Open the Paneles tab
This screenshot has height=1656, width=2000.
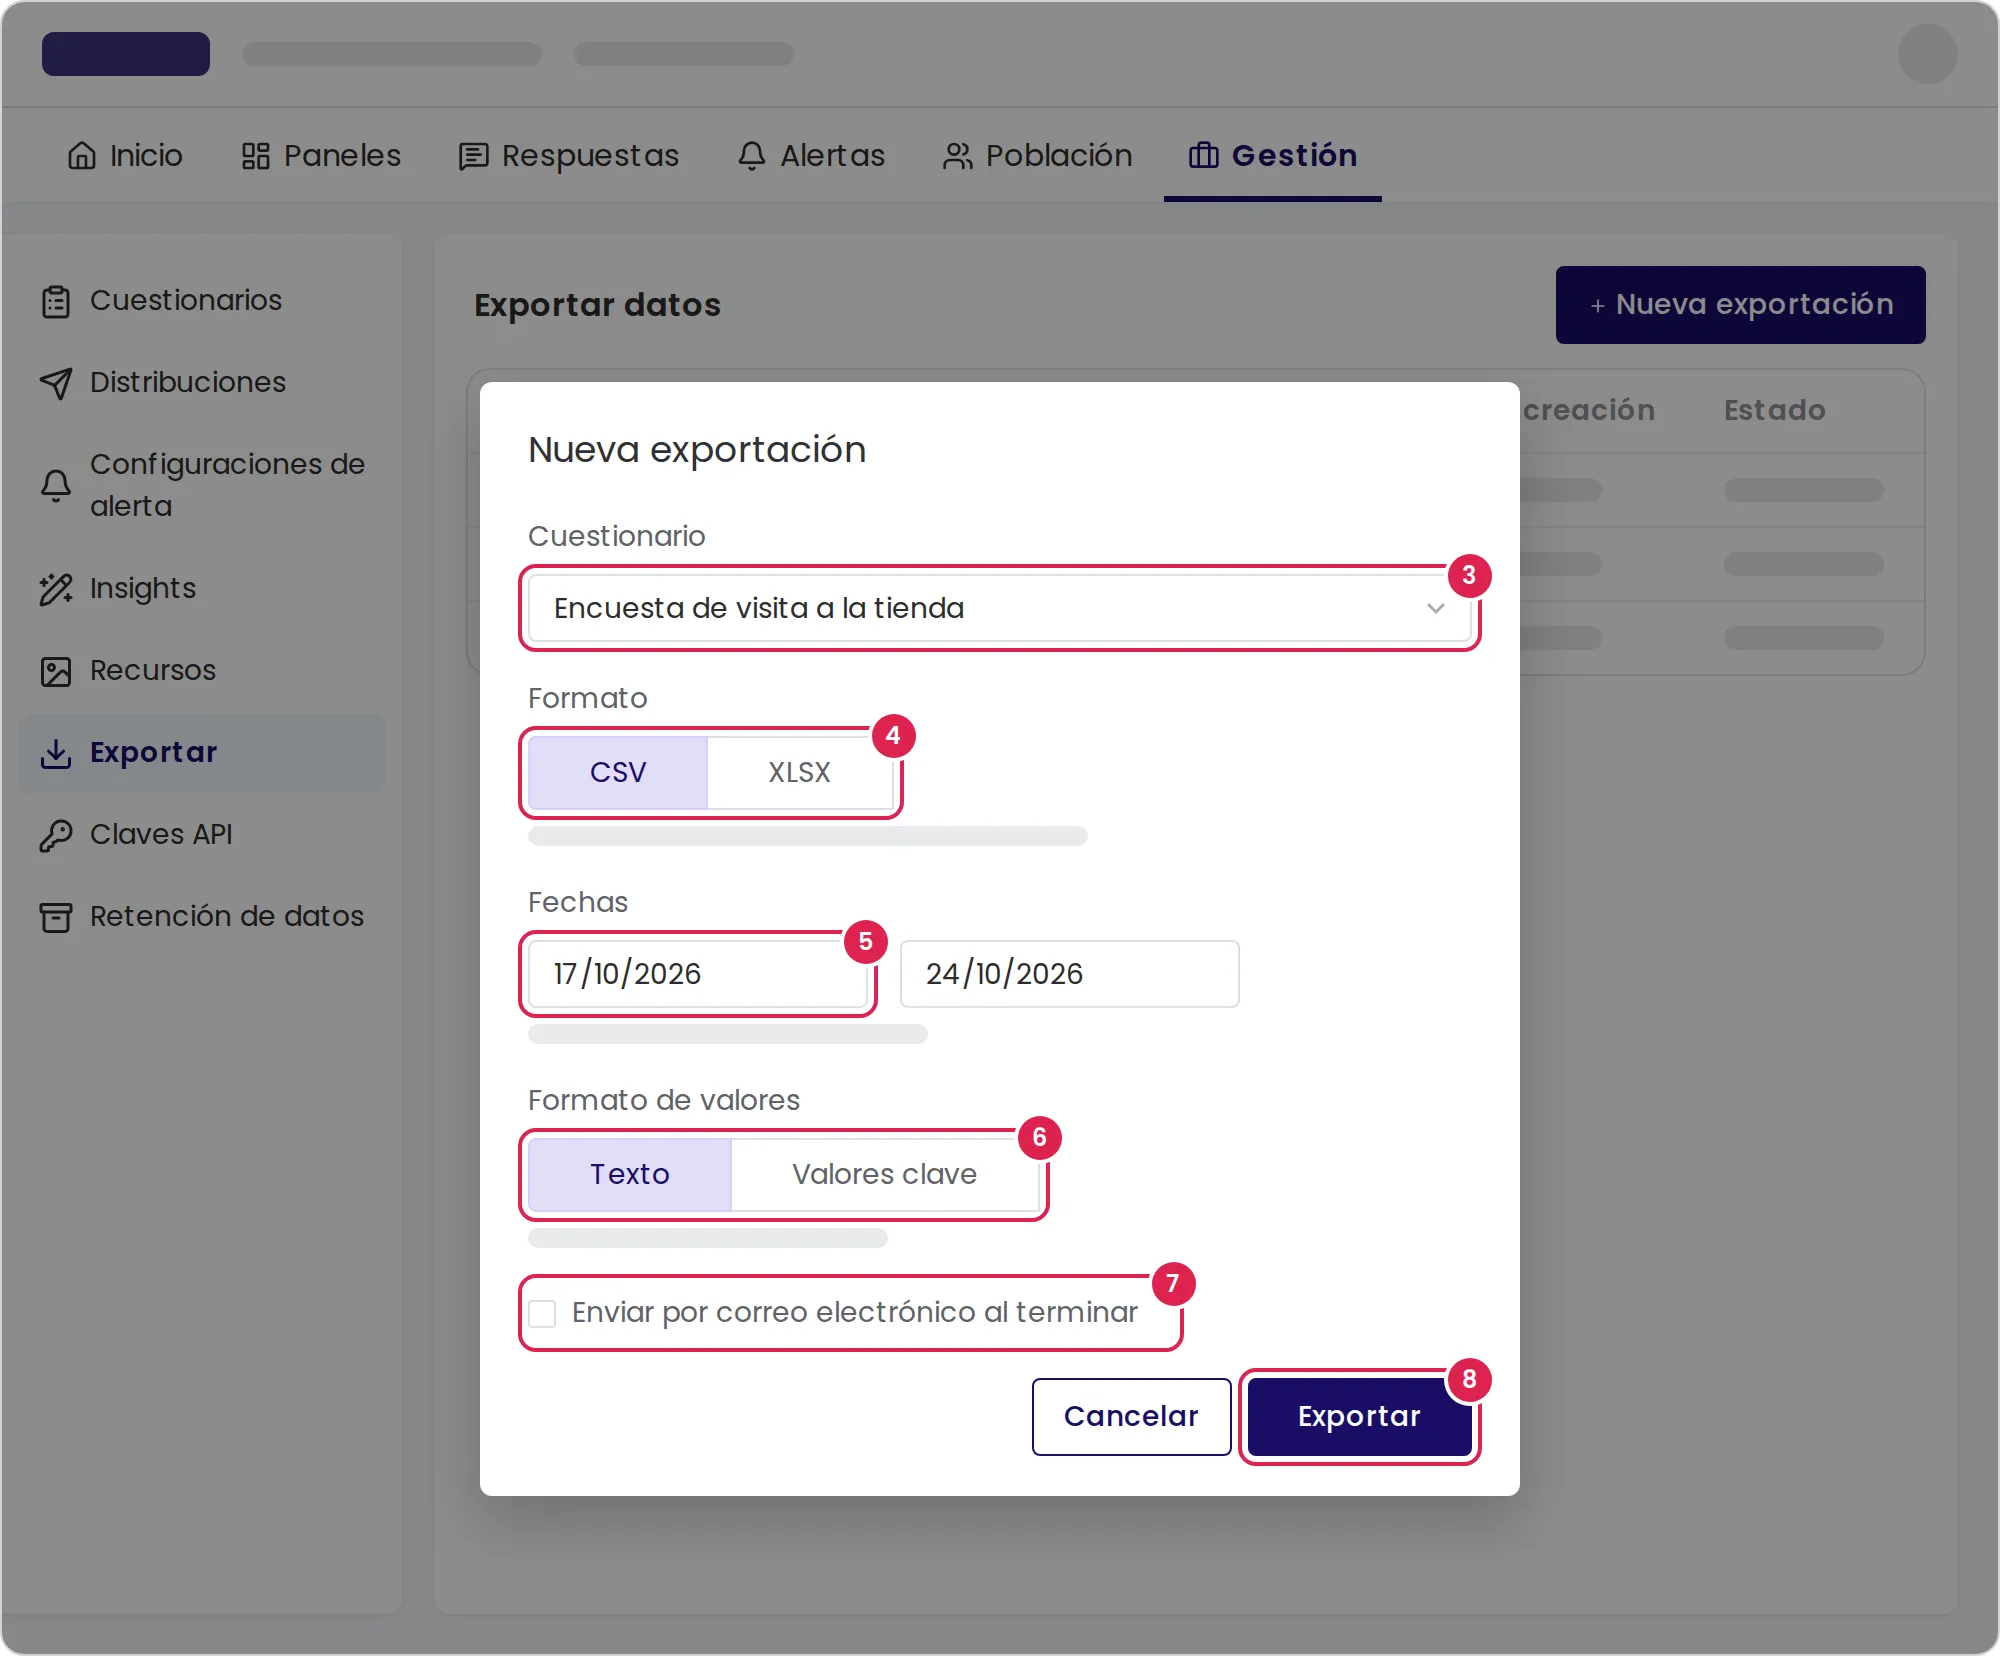[321, 156]
